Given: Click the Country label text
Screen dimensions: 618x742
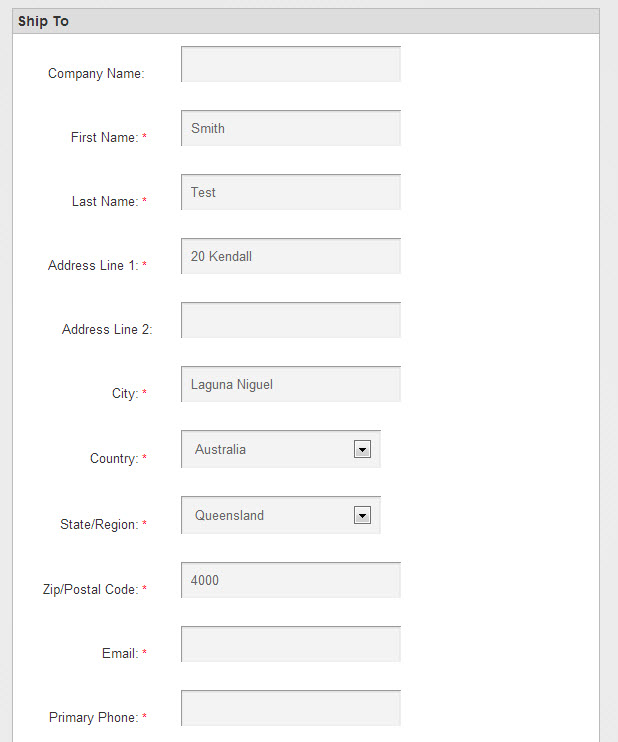Looking at the screenshot, I should click(114, 459).
